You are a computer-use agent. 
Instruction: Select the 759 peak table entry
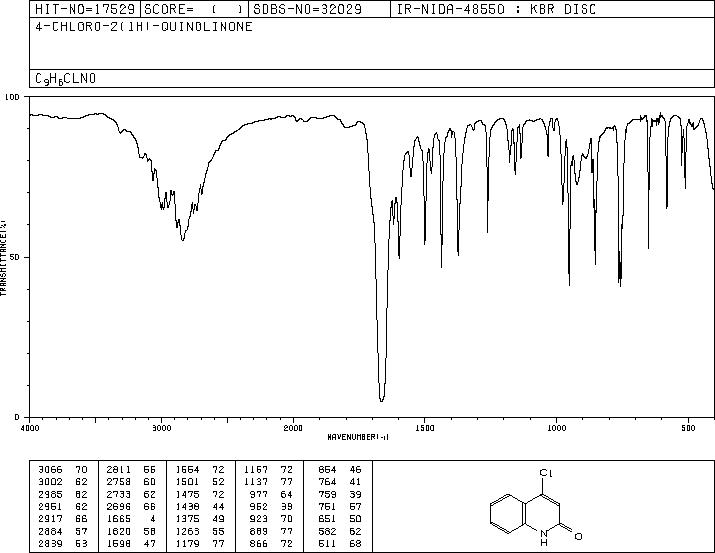click(x=340, y=494)
